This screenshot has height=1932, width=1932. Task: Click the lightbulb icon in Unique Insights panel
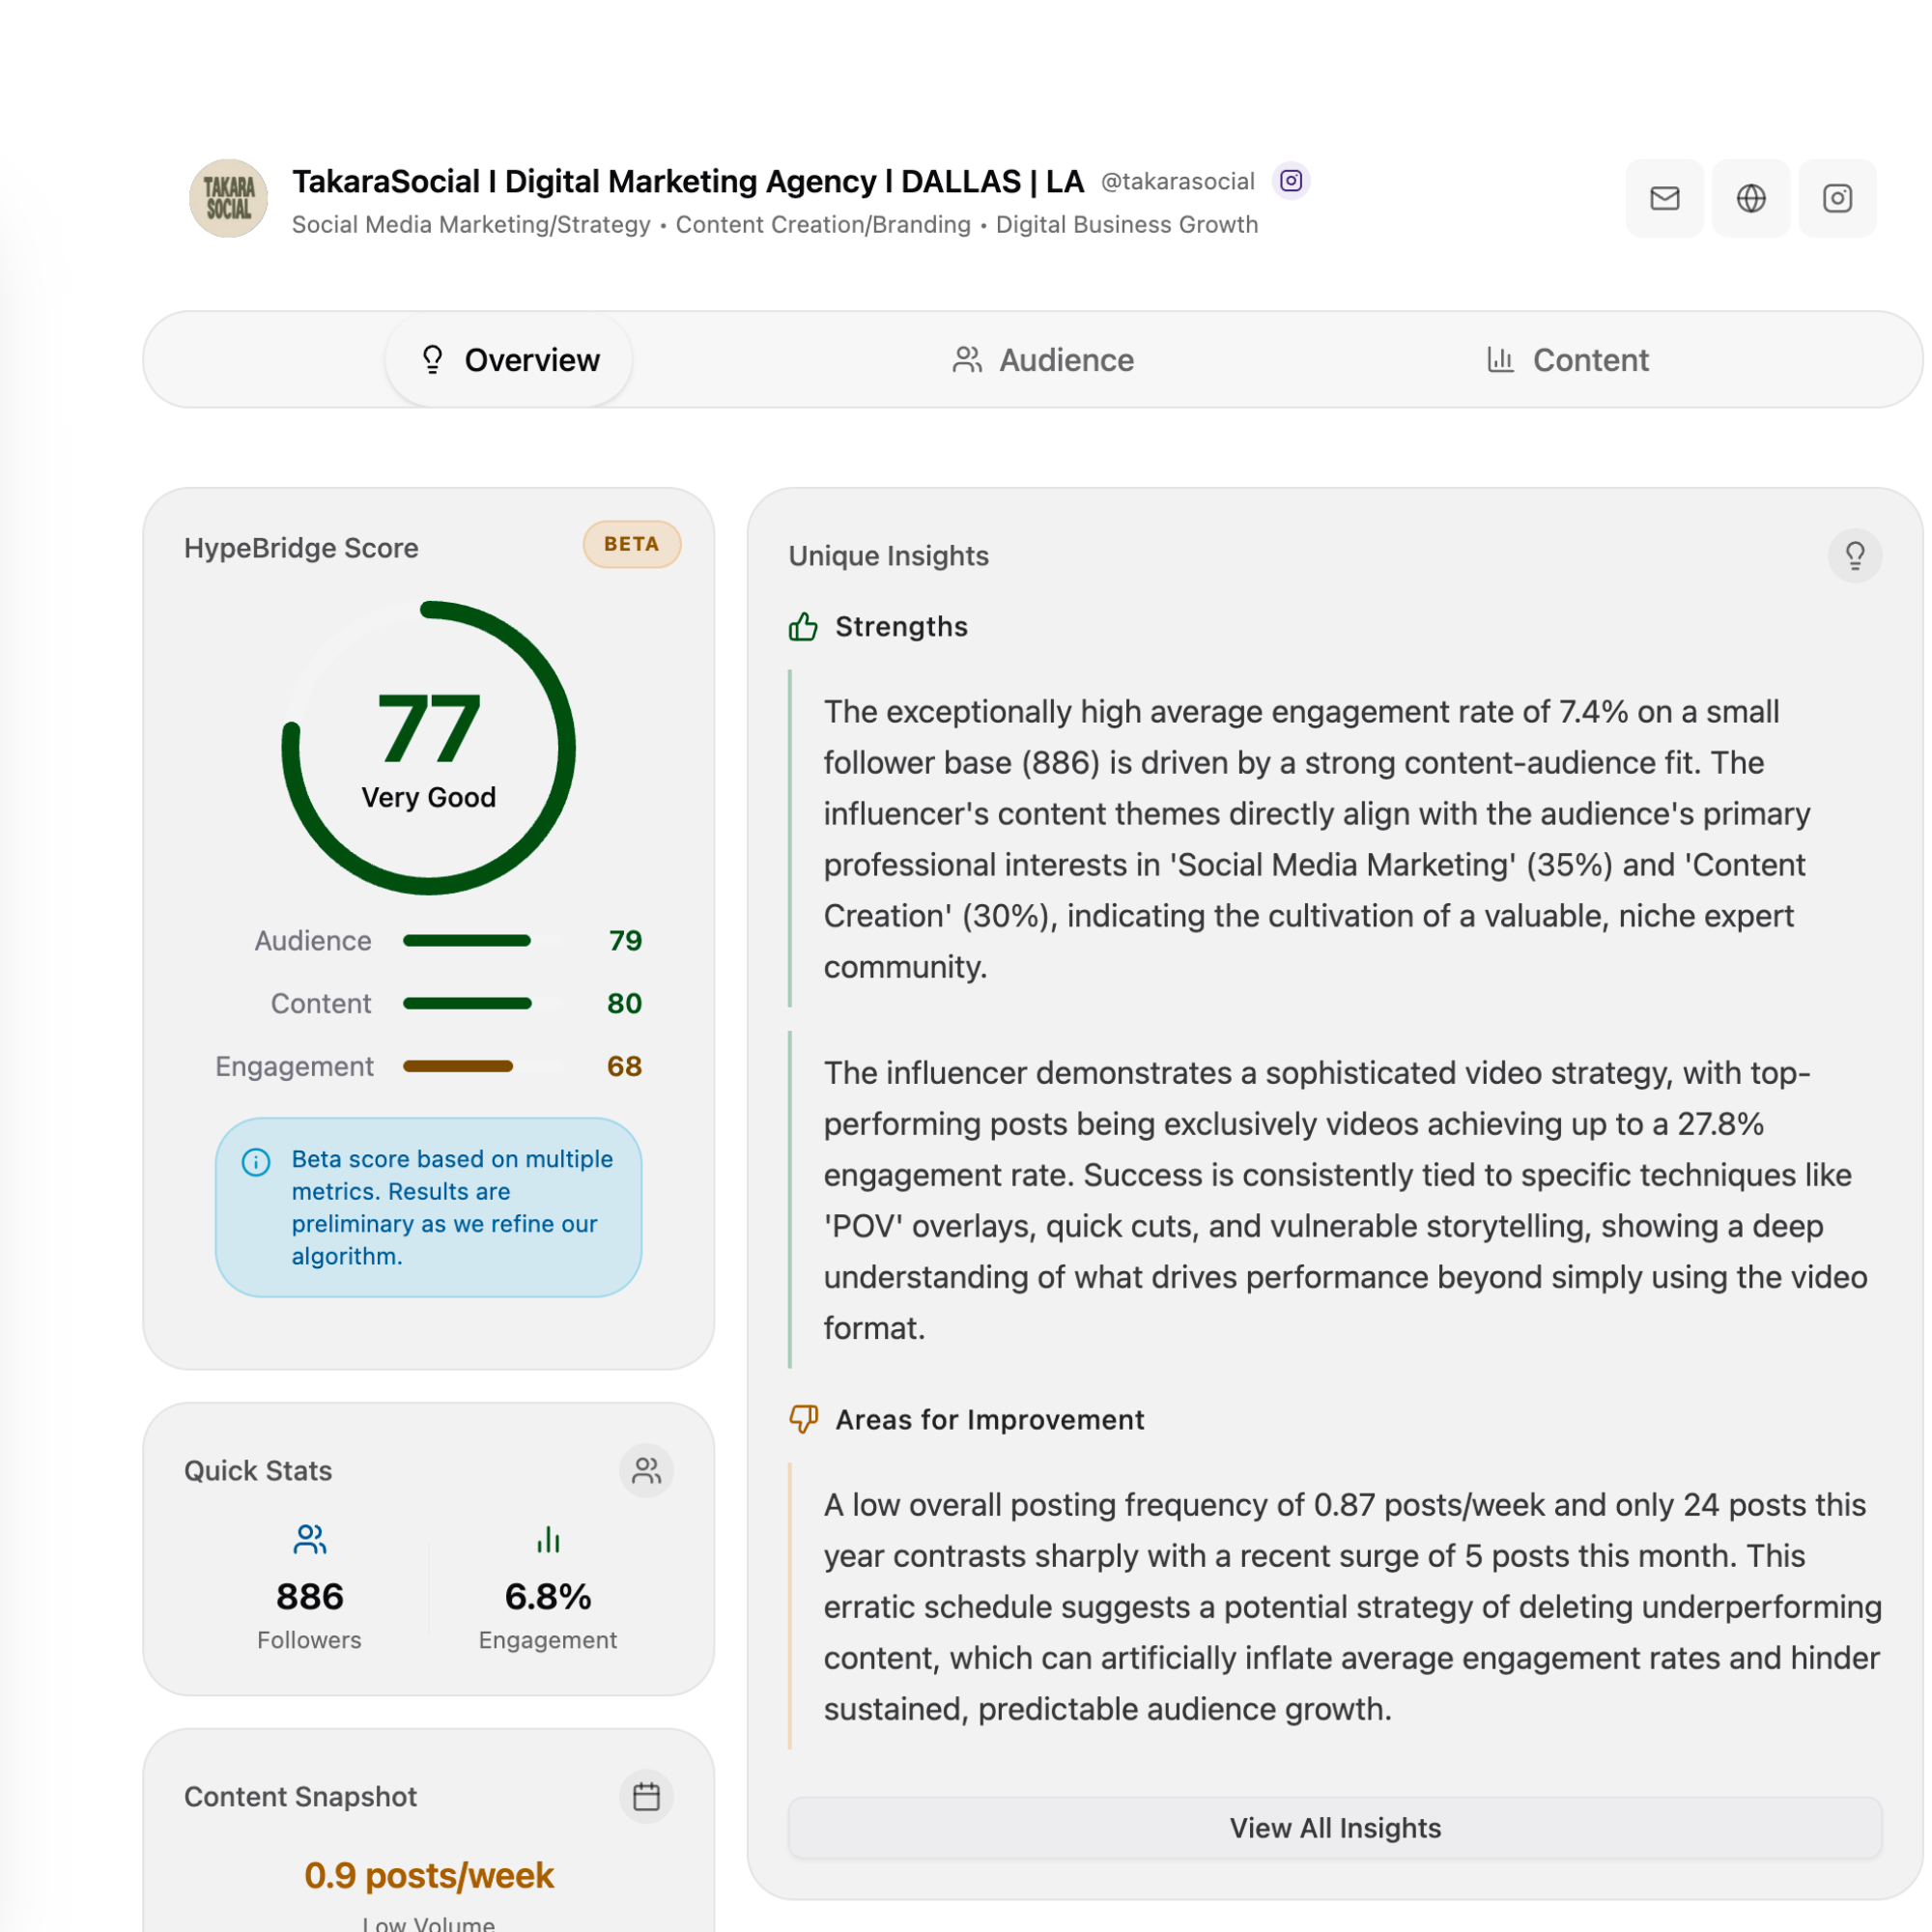click(1855, 555)
